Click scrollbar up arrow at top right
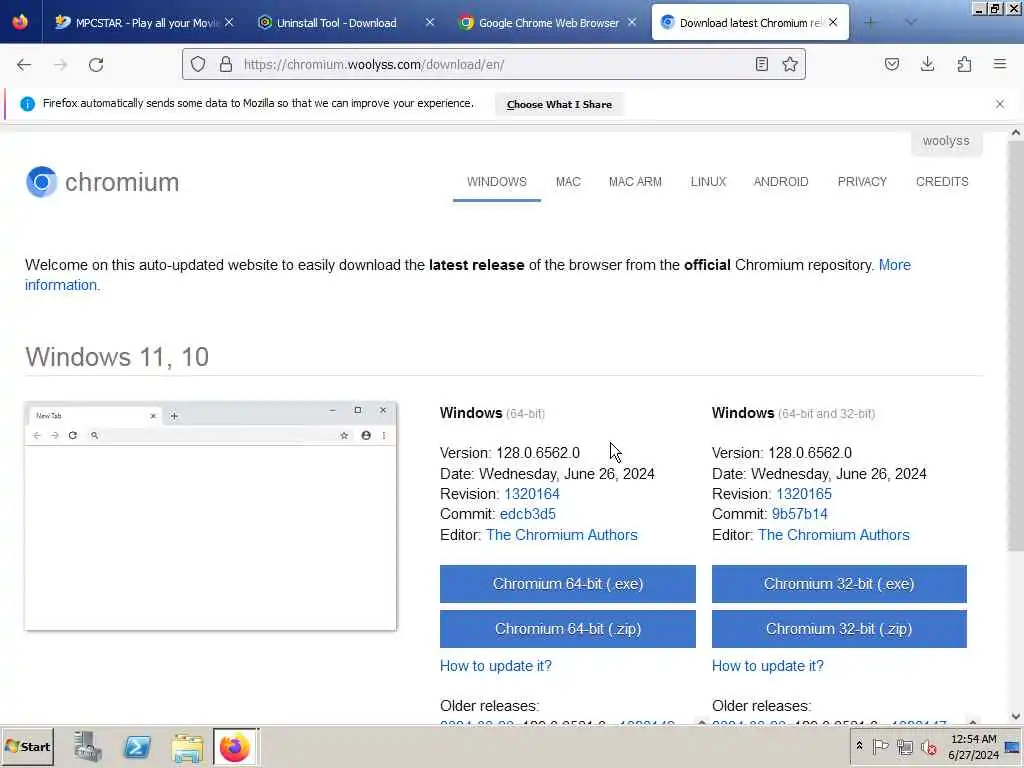 click(1016, 133)
